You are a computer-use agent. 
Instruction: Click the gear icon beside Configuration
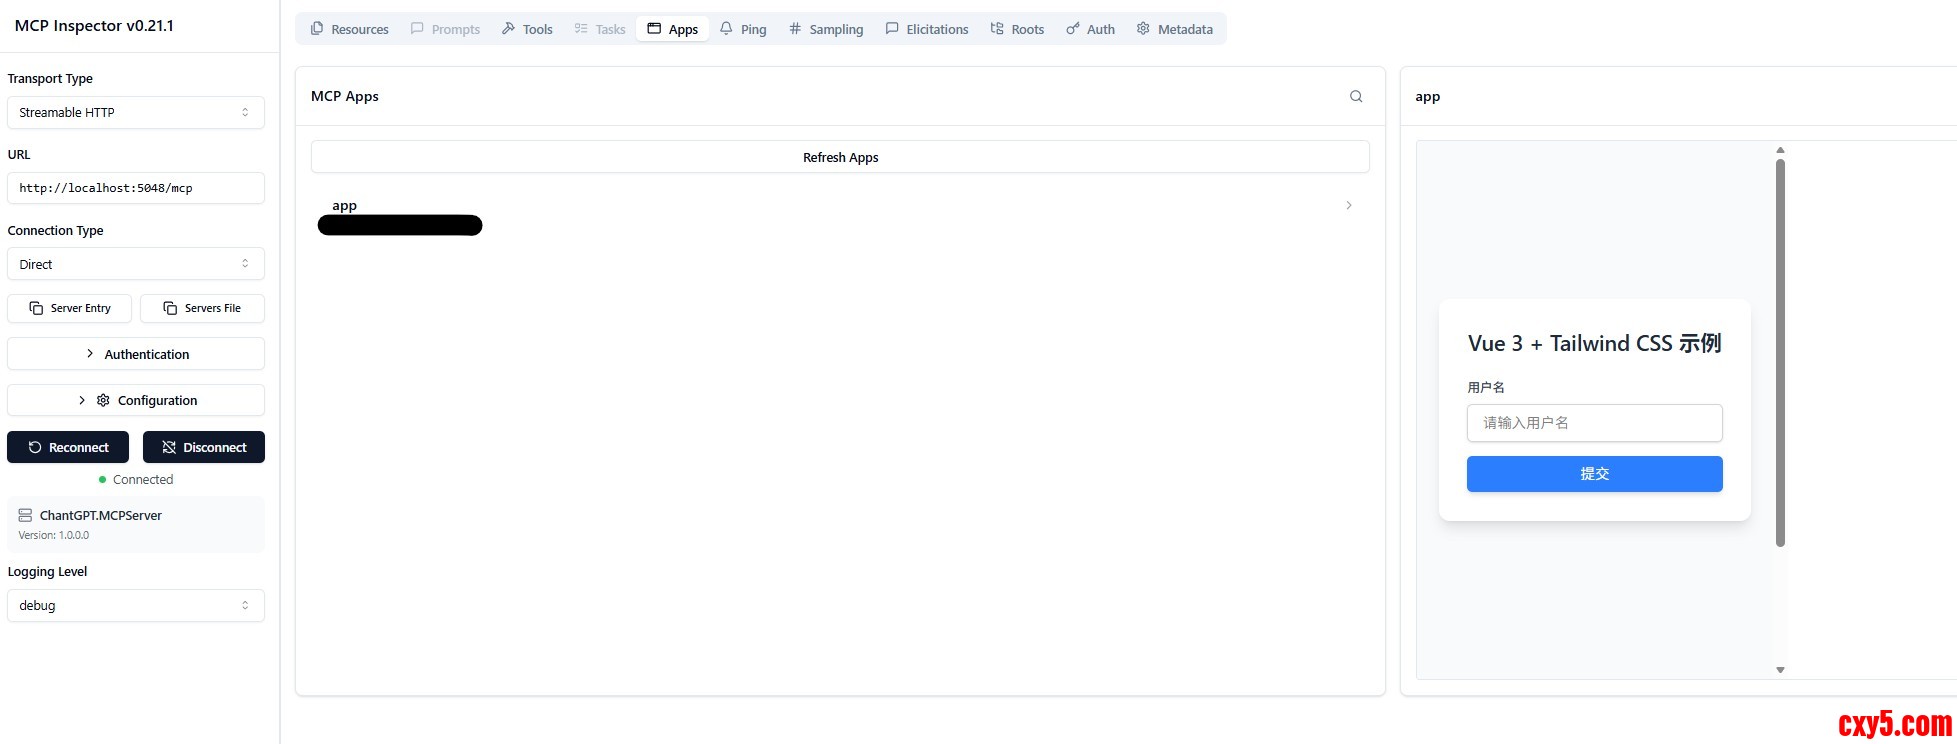point(103,400)
